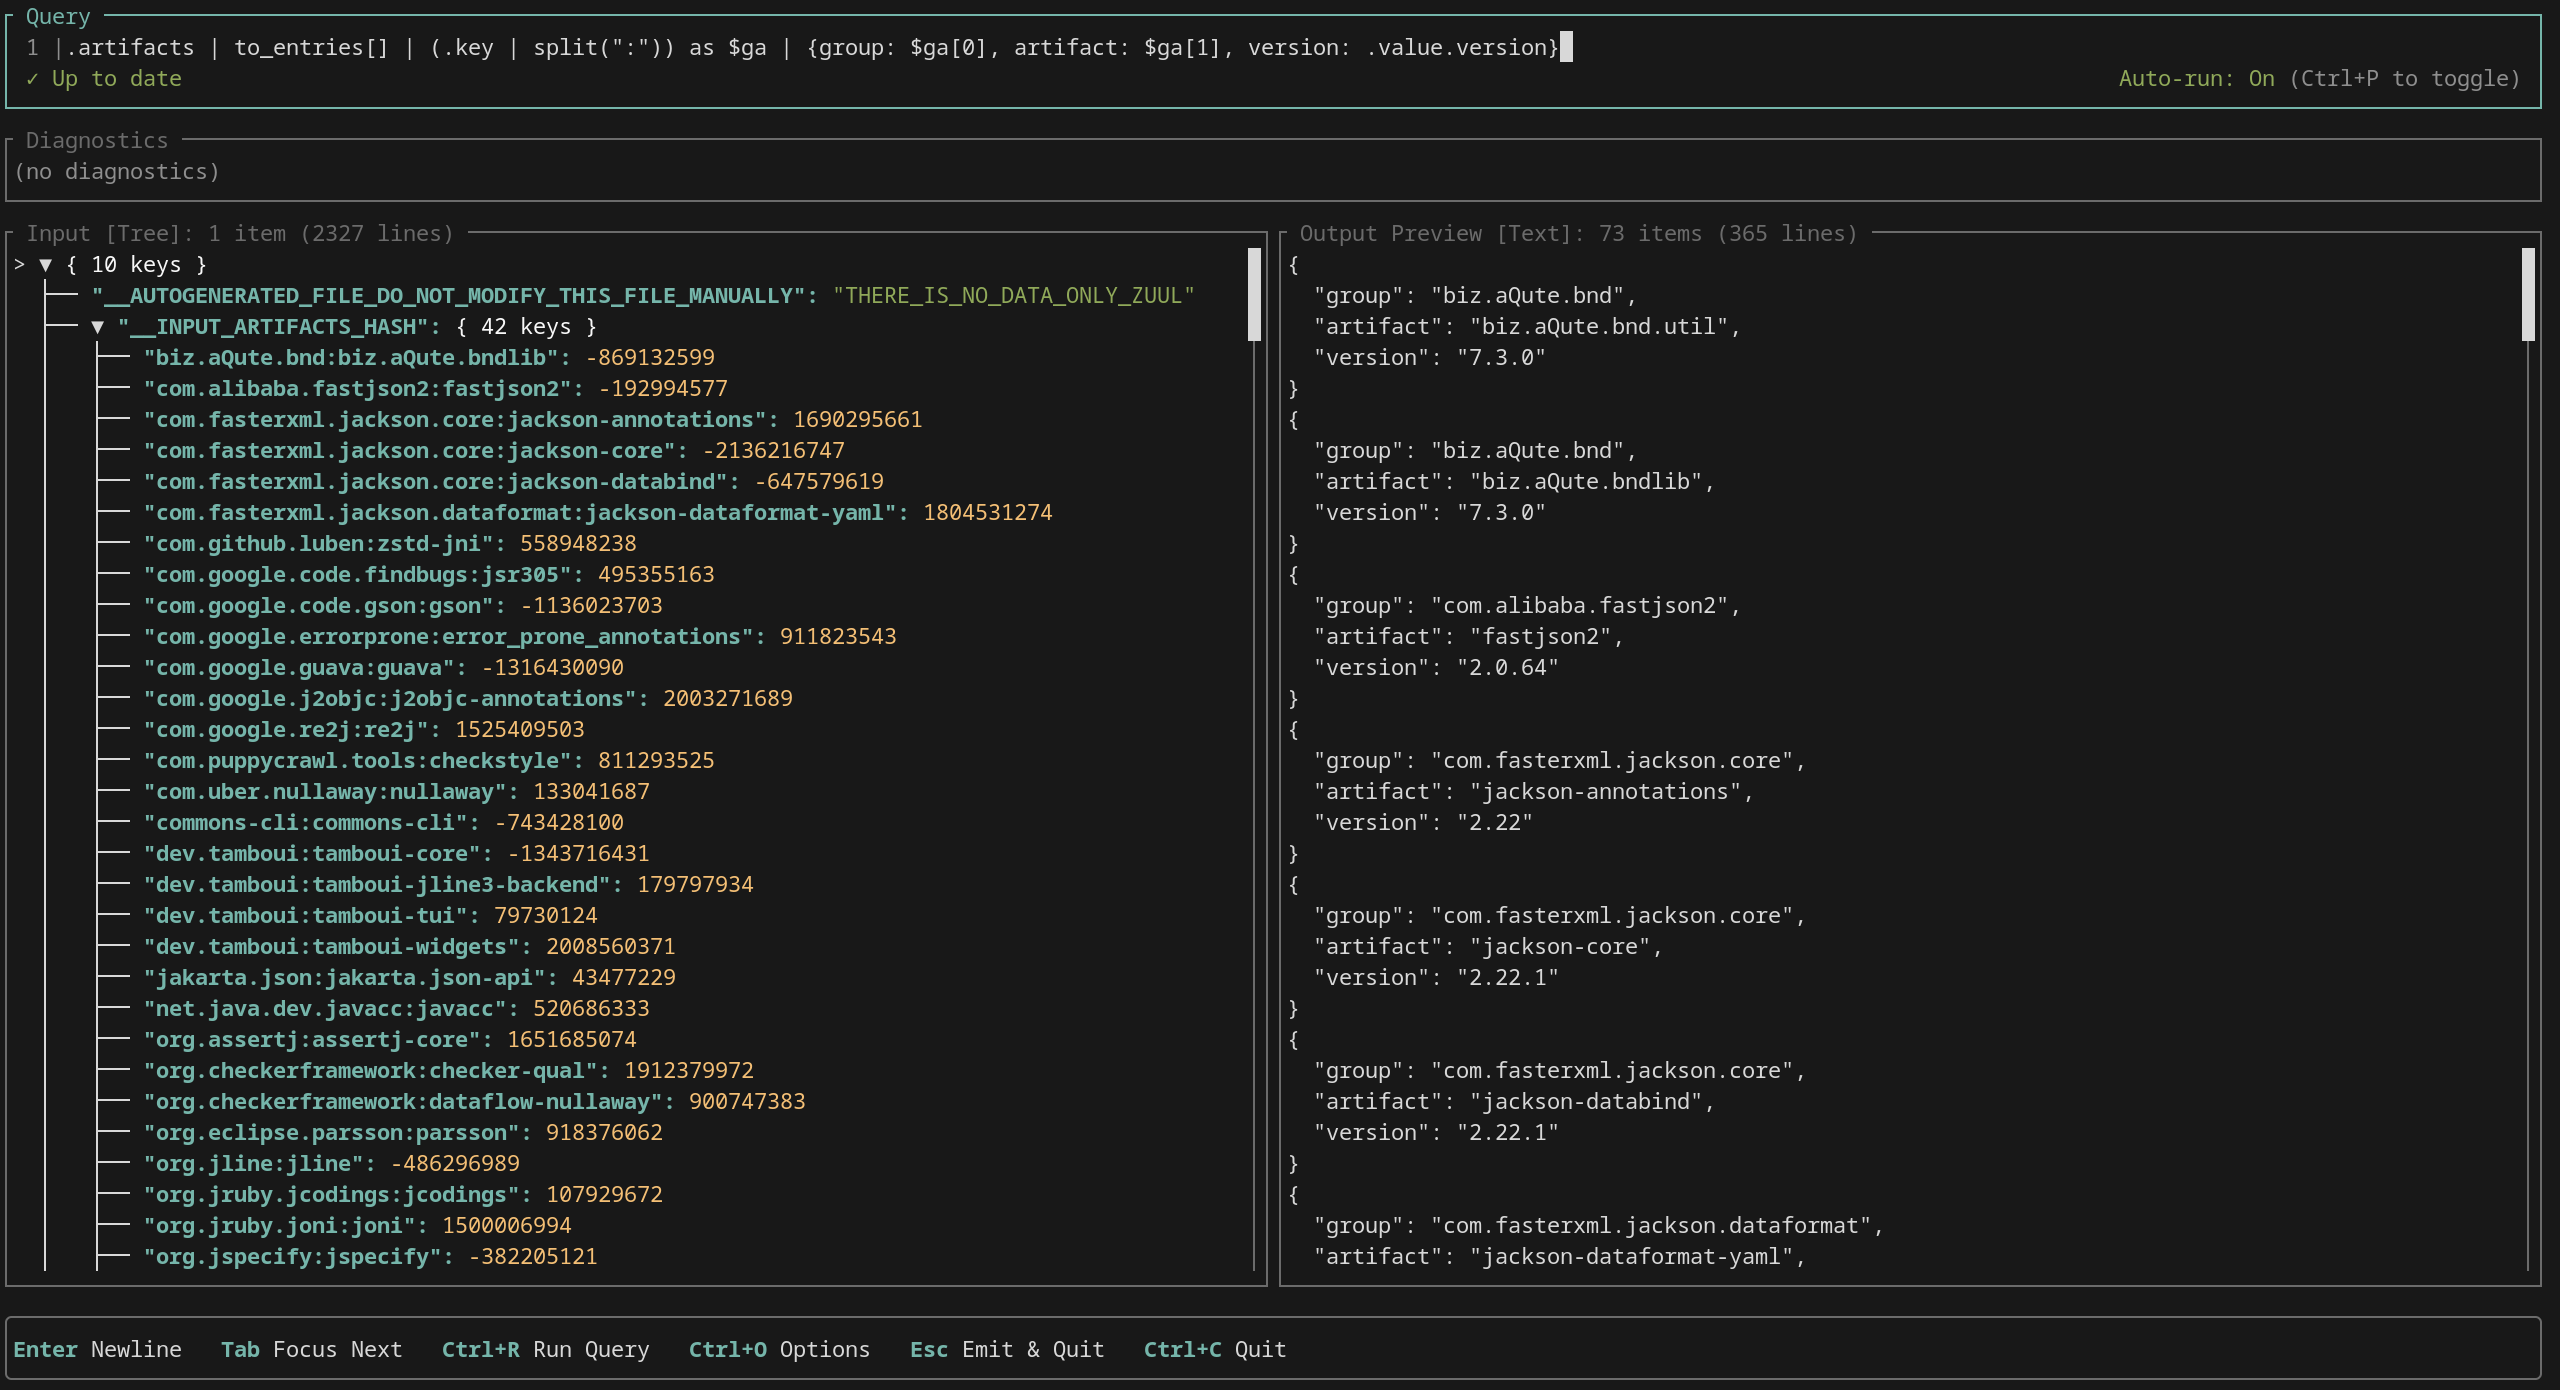Select the Input [Tree] panel title
This screenshot has height=1390, width=2560.
click(x=239, y=234)
